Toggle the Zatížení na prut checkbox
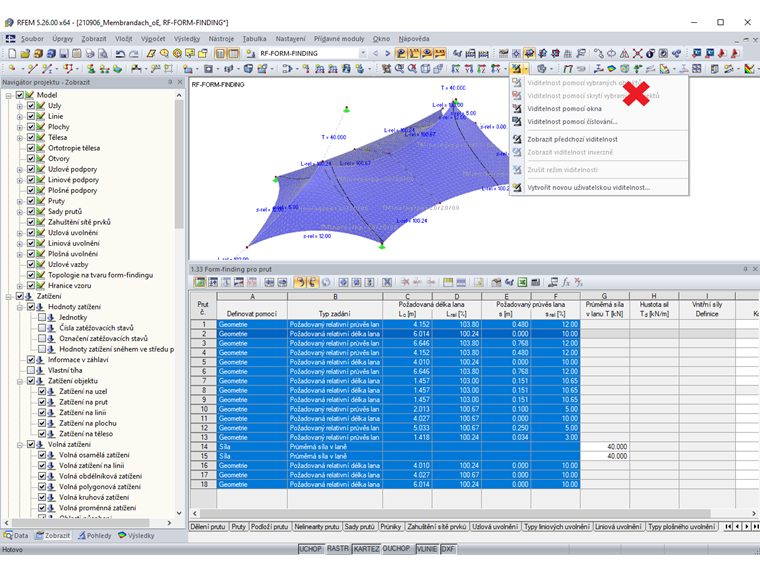 click(42, 402)
